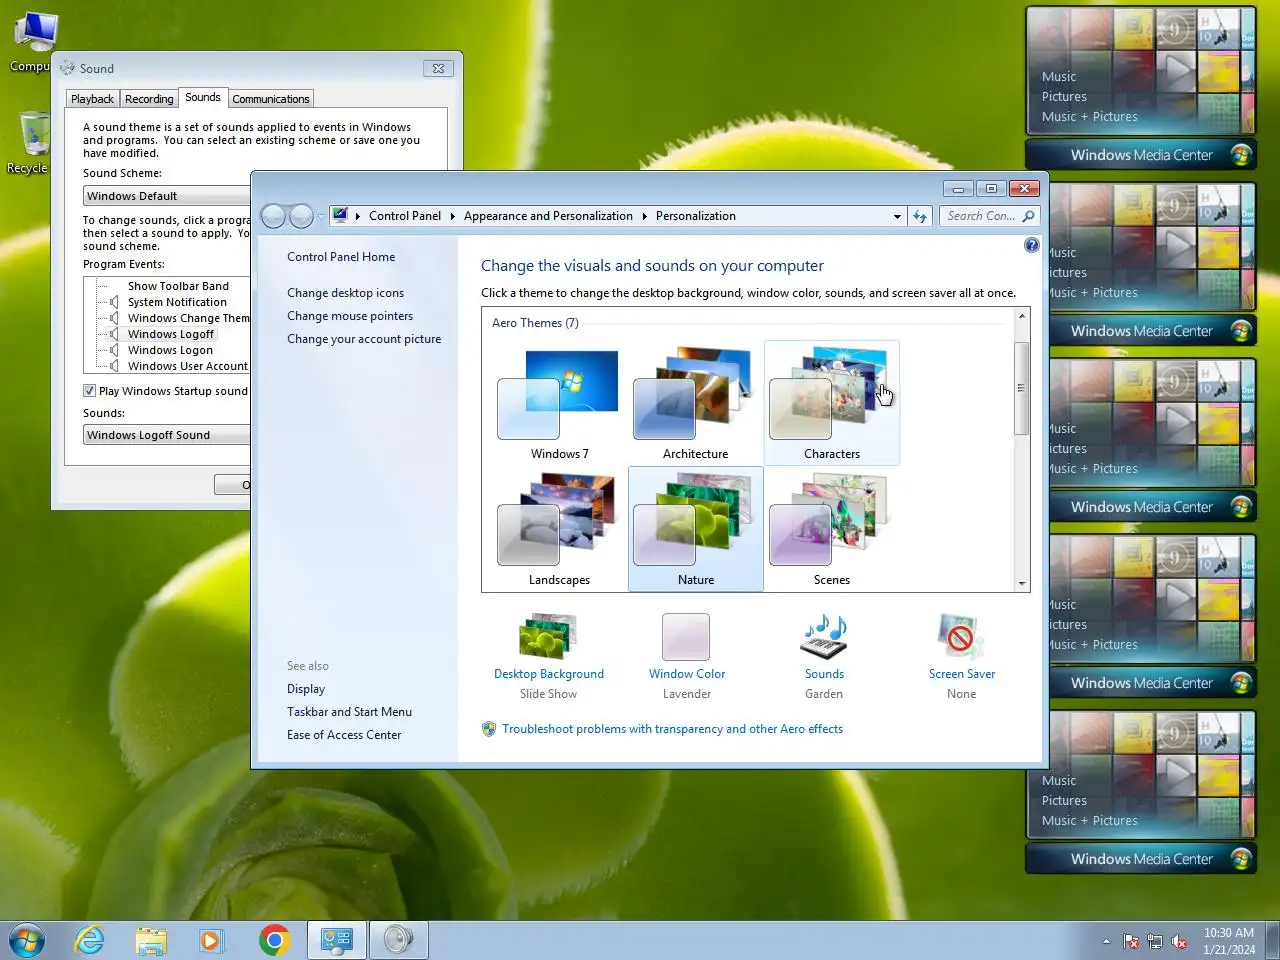Image resolution: width=1280 pixels, height=960 pixels.
Task: Click inside the Search Control Panel field
Action: (x=981, y=216)
